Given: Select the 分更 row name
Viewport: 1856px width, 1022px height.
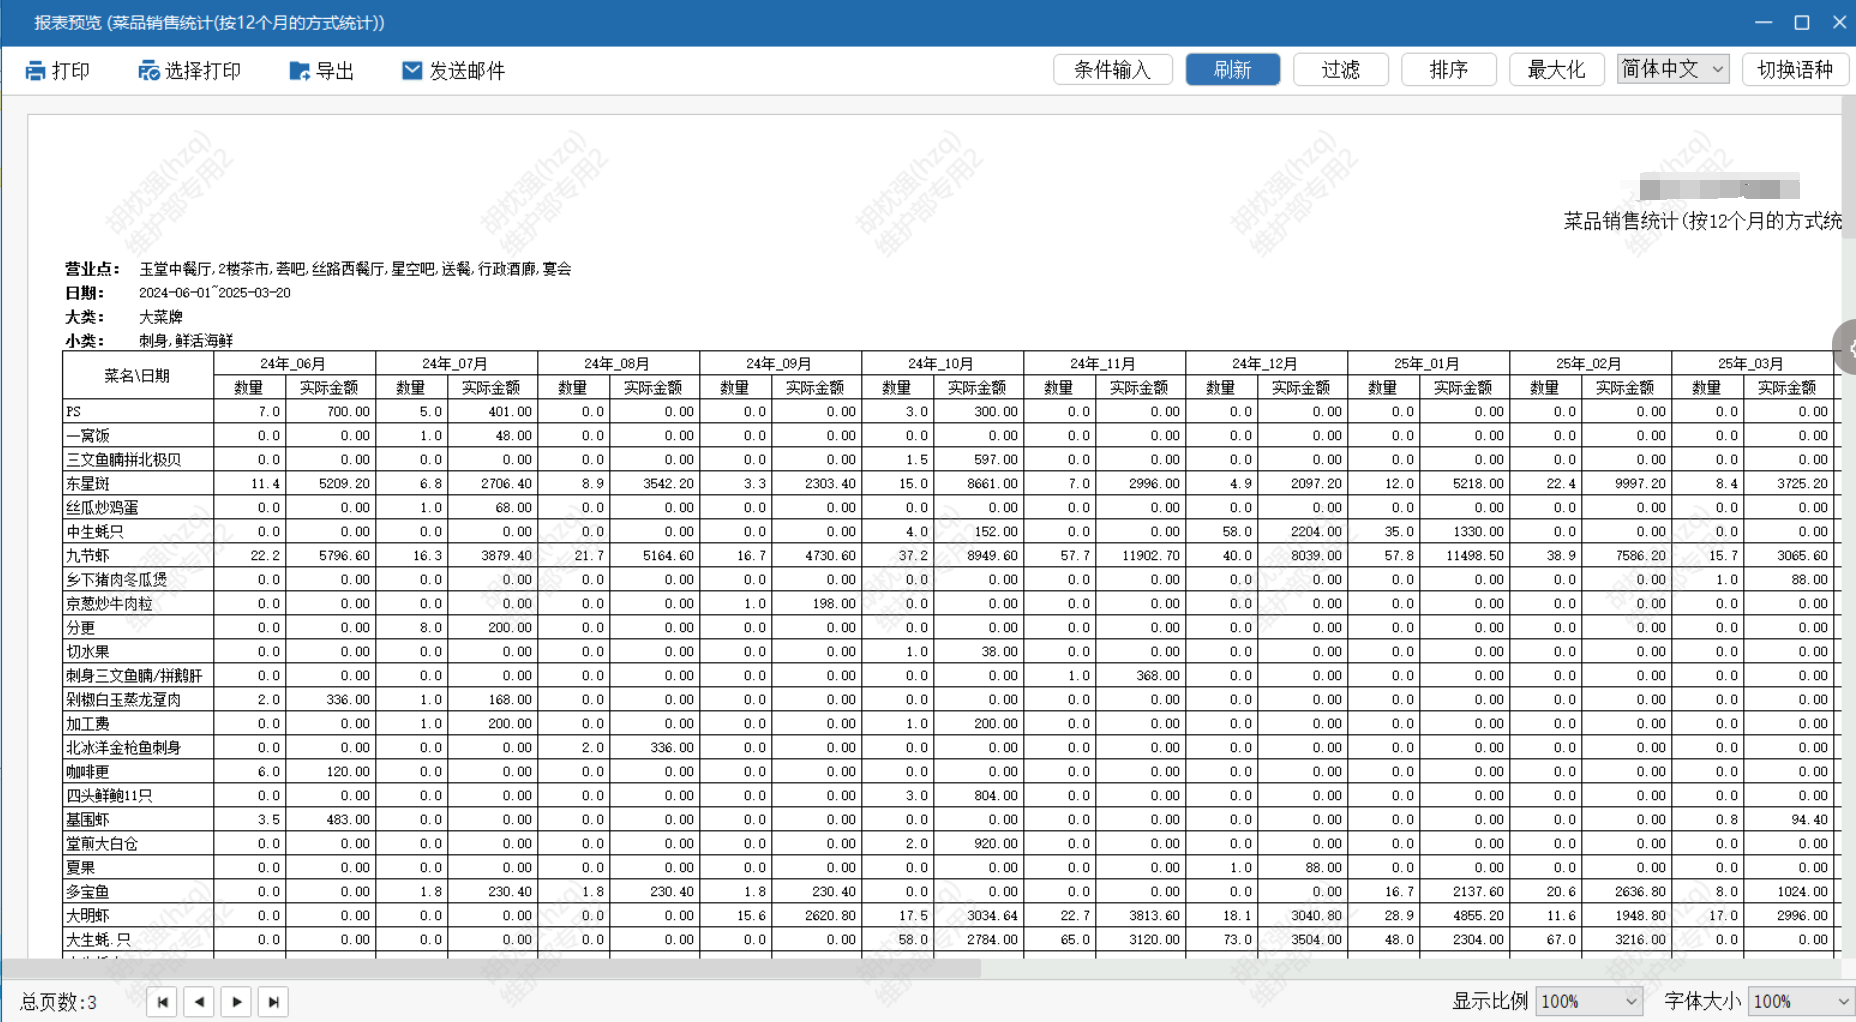Looking at the screenshot, I should (138, 628).
